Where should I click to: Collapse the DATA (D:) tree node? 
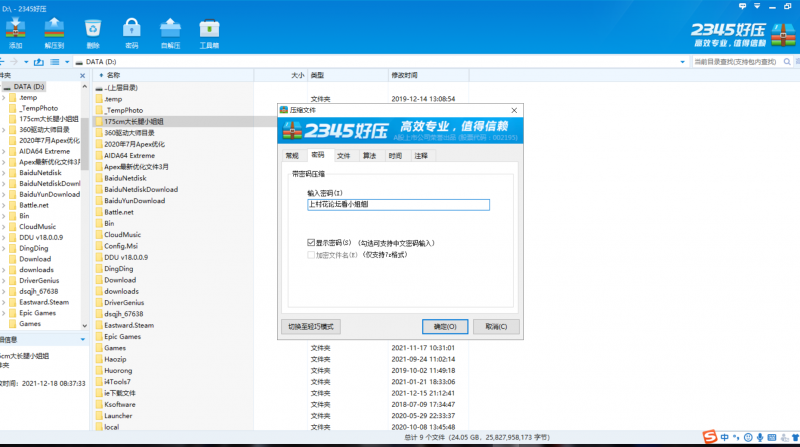pos(4,87)
